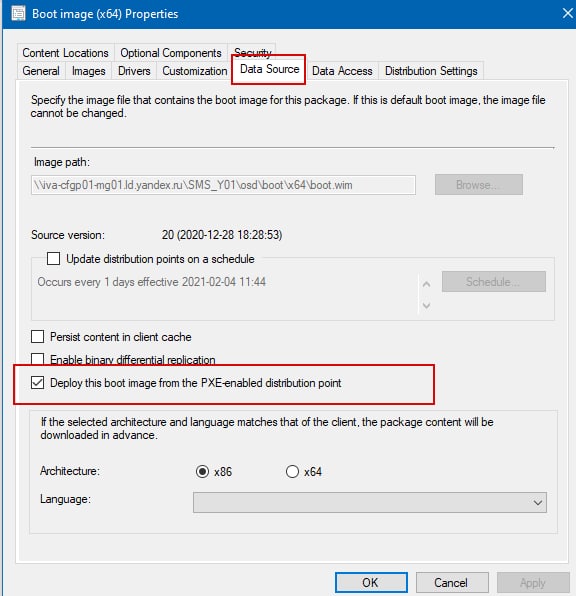This screenshot has height=596, width=576.
Task: Uncheck Deploy this boot image from PXE-enabled distribution point
Action: point(37,383)
